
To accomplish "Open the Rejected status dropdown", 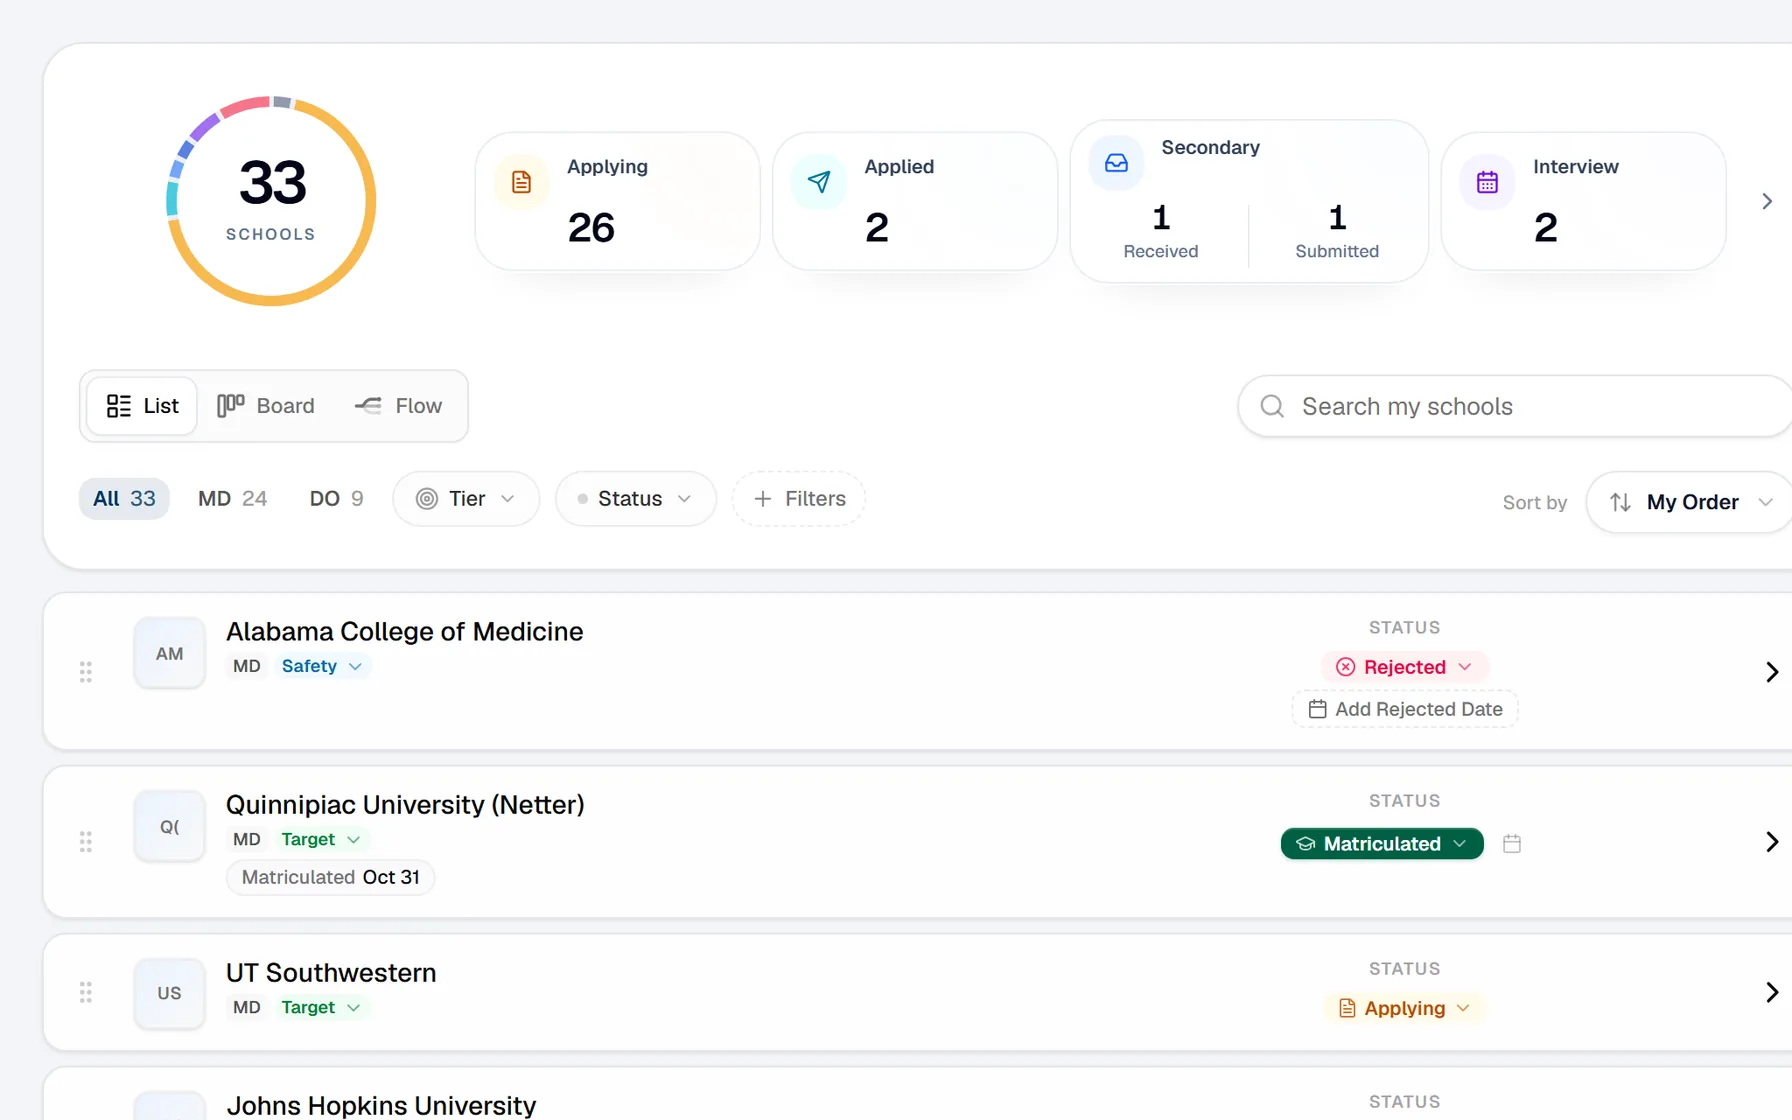I will pos(1405,667).
